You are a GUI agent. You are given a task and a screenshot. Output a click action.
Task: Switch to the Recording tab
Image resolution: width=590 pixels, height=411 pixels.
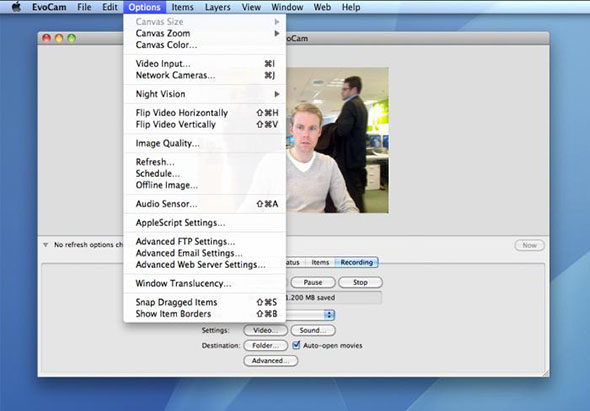[x=356, y=262]
